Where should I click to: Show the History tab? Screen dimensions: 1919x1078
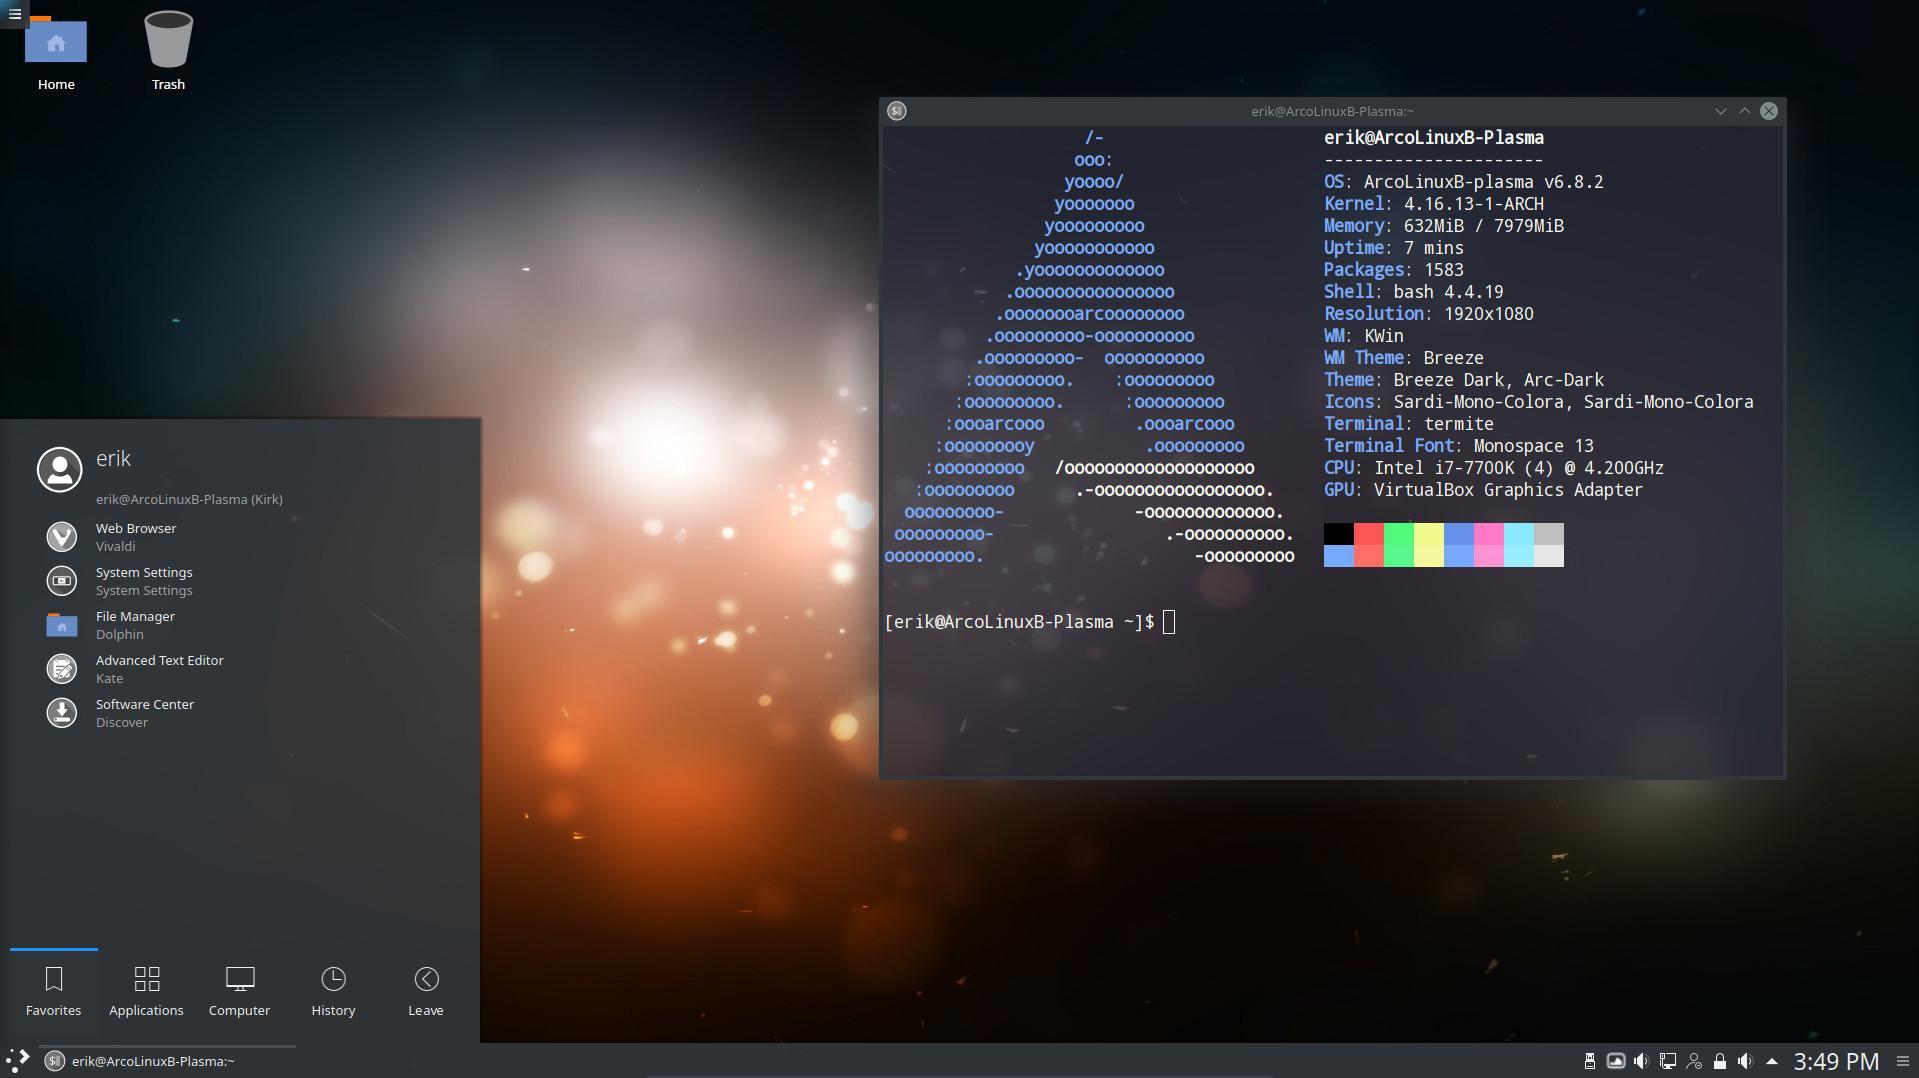point(333,991)
